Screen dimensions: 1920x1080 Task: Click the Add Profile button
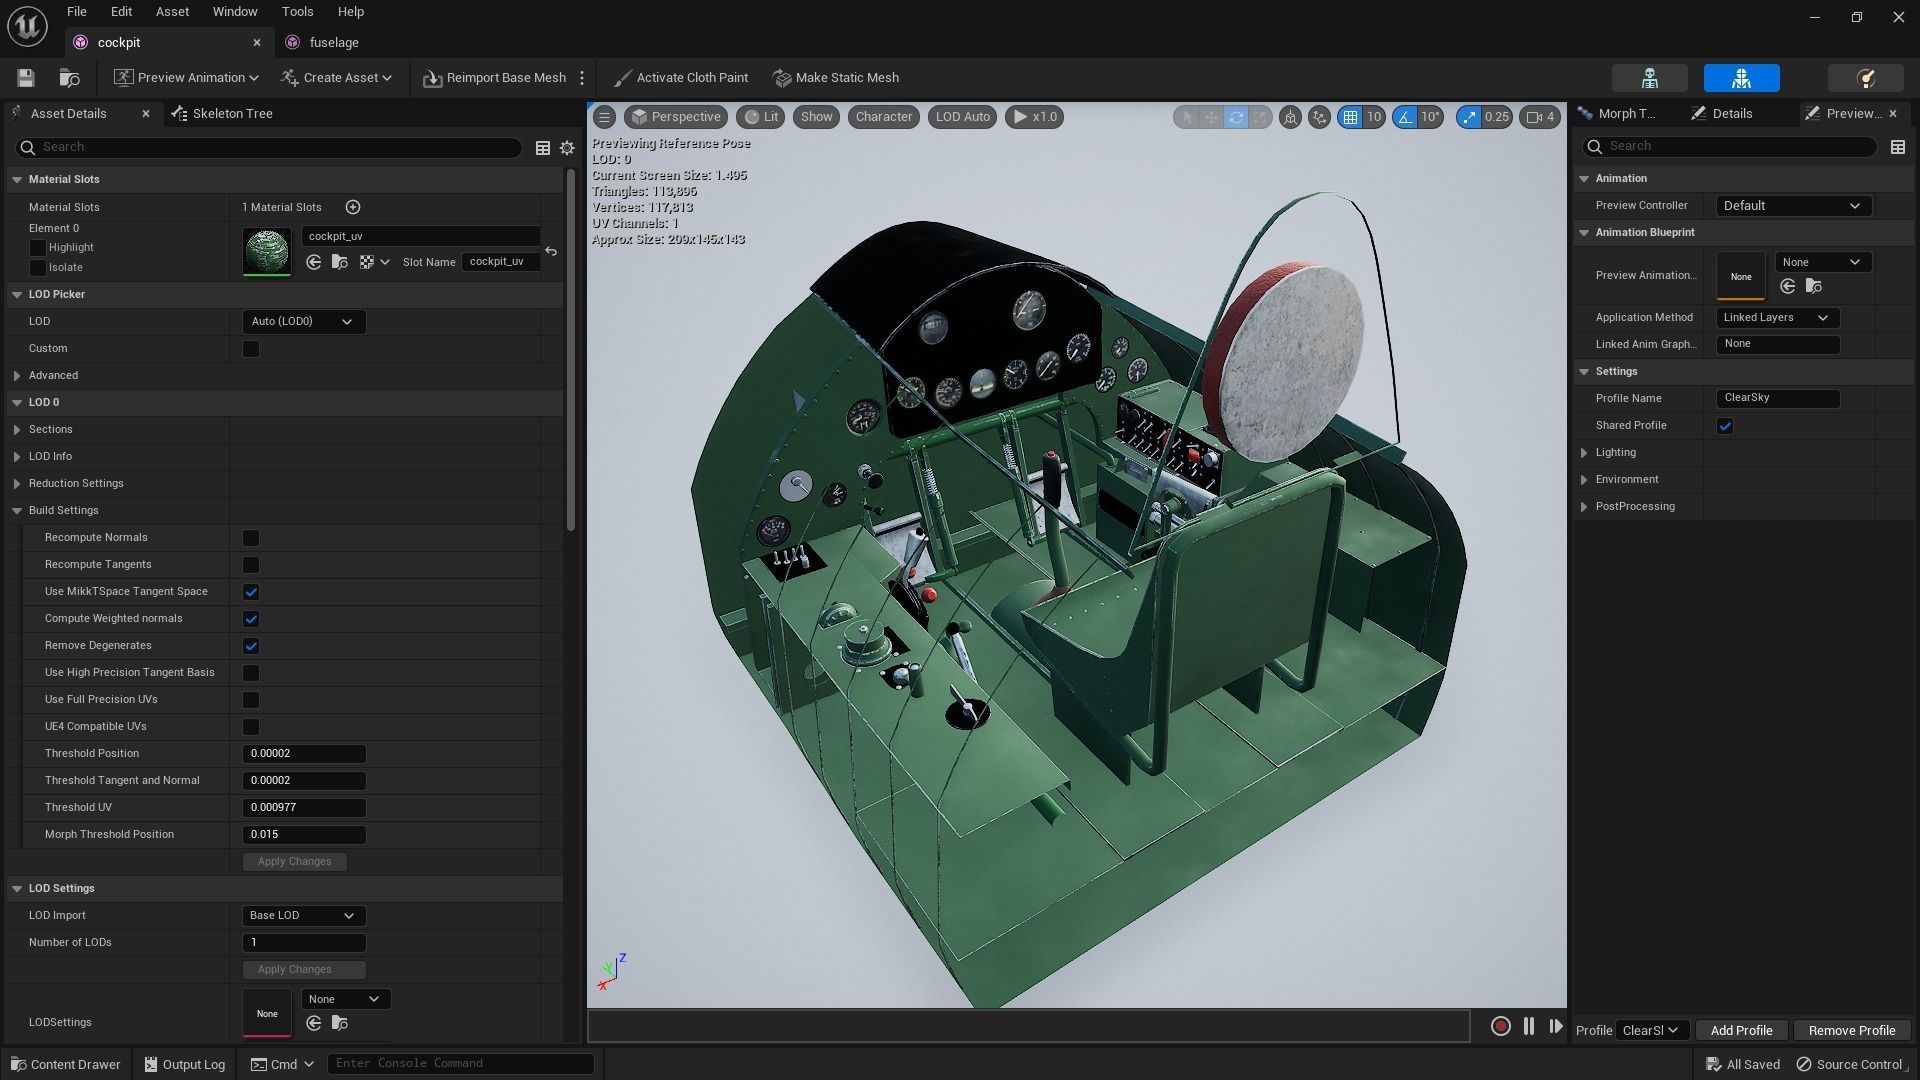[x=1740, y=1030]
